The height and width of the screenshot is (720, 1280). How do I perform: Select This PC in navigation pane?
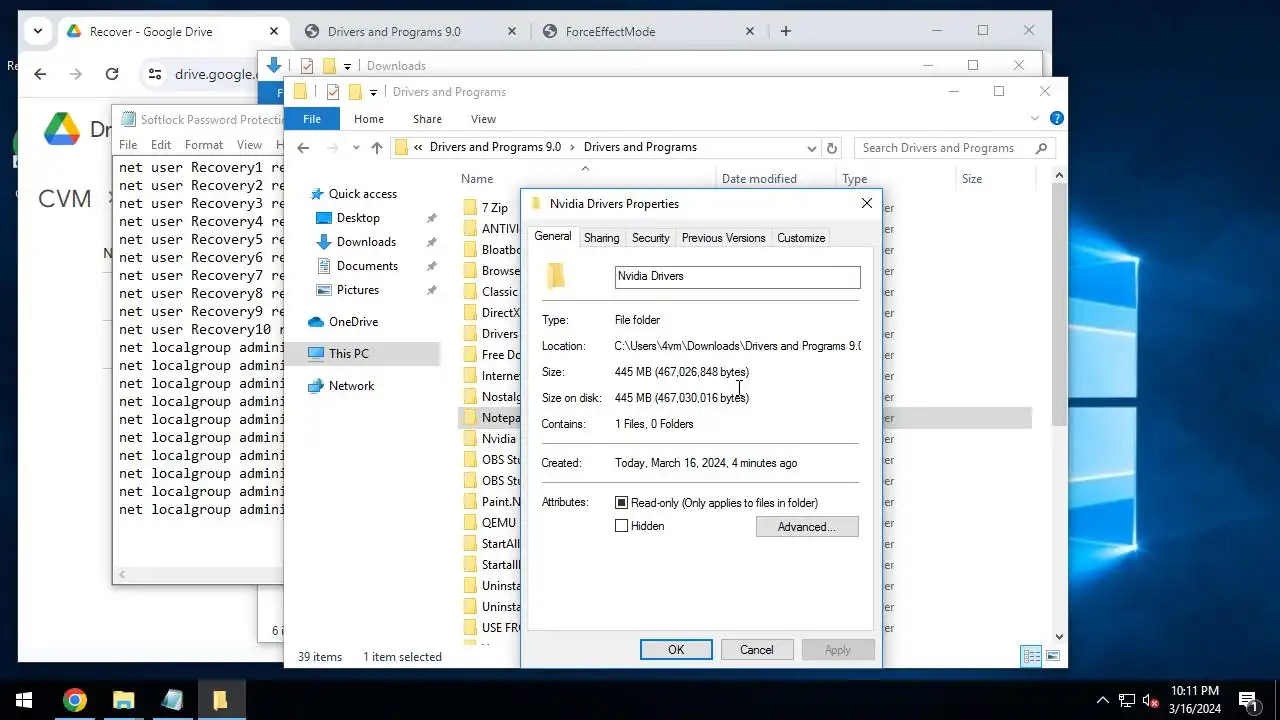[x=348, y=353]
